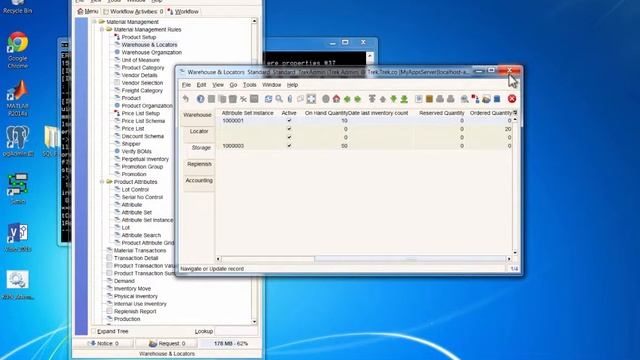Viewport: 640px width, 360px height.
Task: Open the File menu in Warehouse & Locators
Action: click(x=186, y=85)
